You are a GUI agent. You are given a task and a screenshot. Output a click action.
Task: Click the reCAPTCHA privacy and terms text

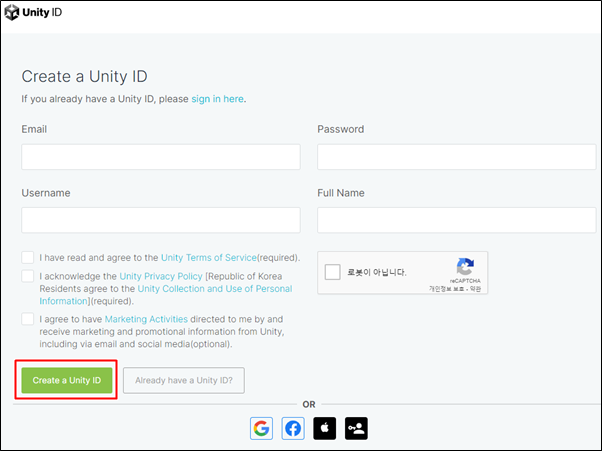[x=455, y=289]
